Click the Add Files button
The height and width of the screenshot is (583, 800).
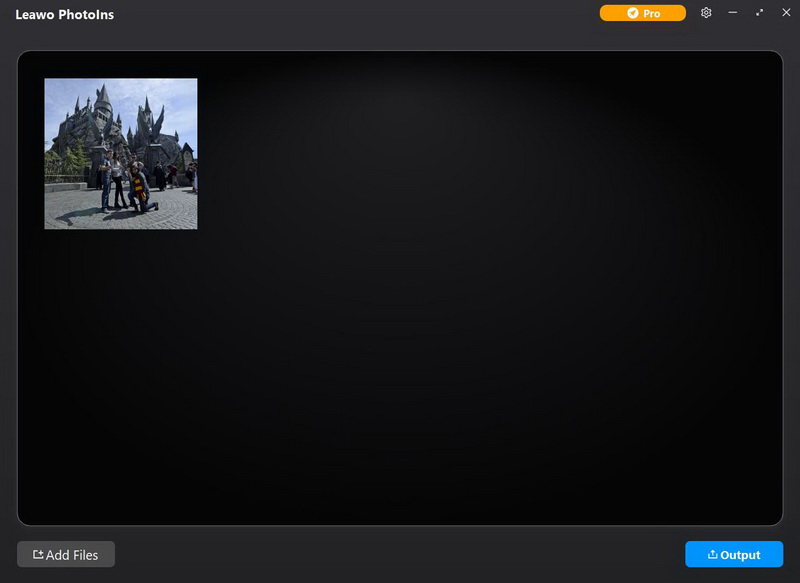coord(66,554)
